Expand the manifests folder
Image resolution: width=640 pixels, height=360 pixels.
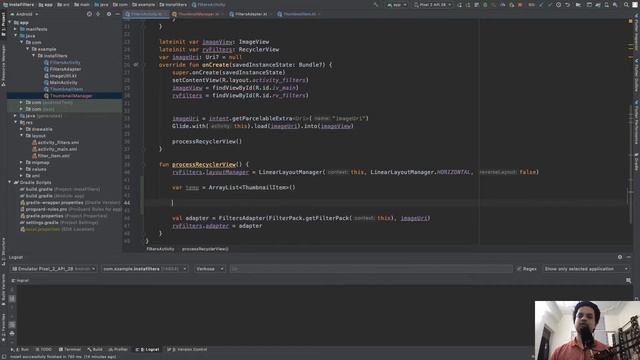pyautogui.click(x=16, y=29)
